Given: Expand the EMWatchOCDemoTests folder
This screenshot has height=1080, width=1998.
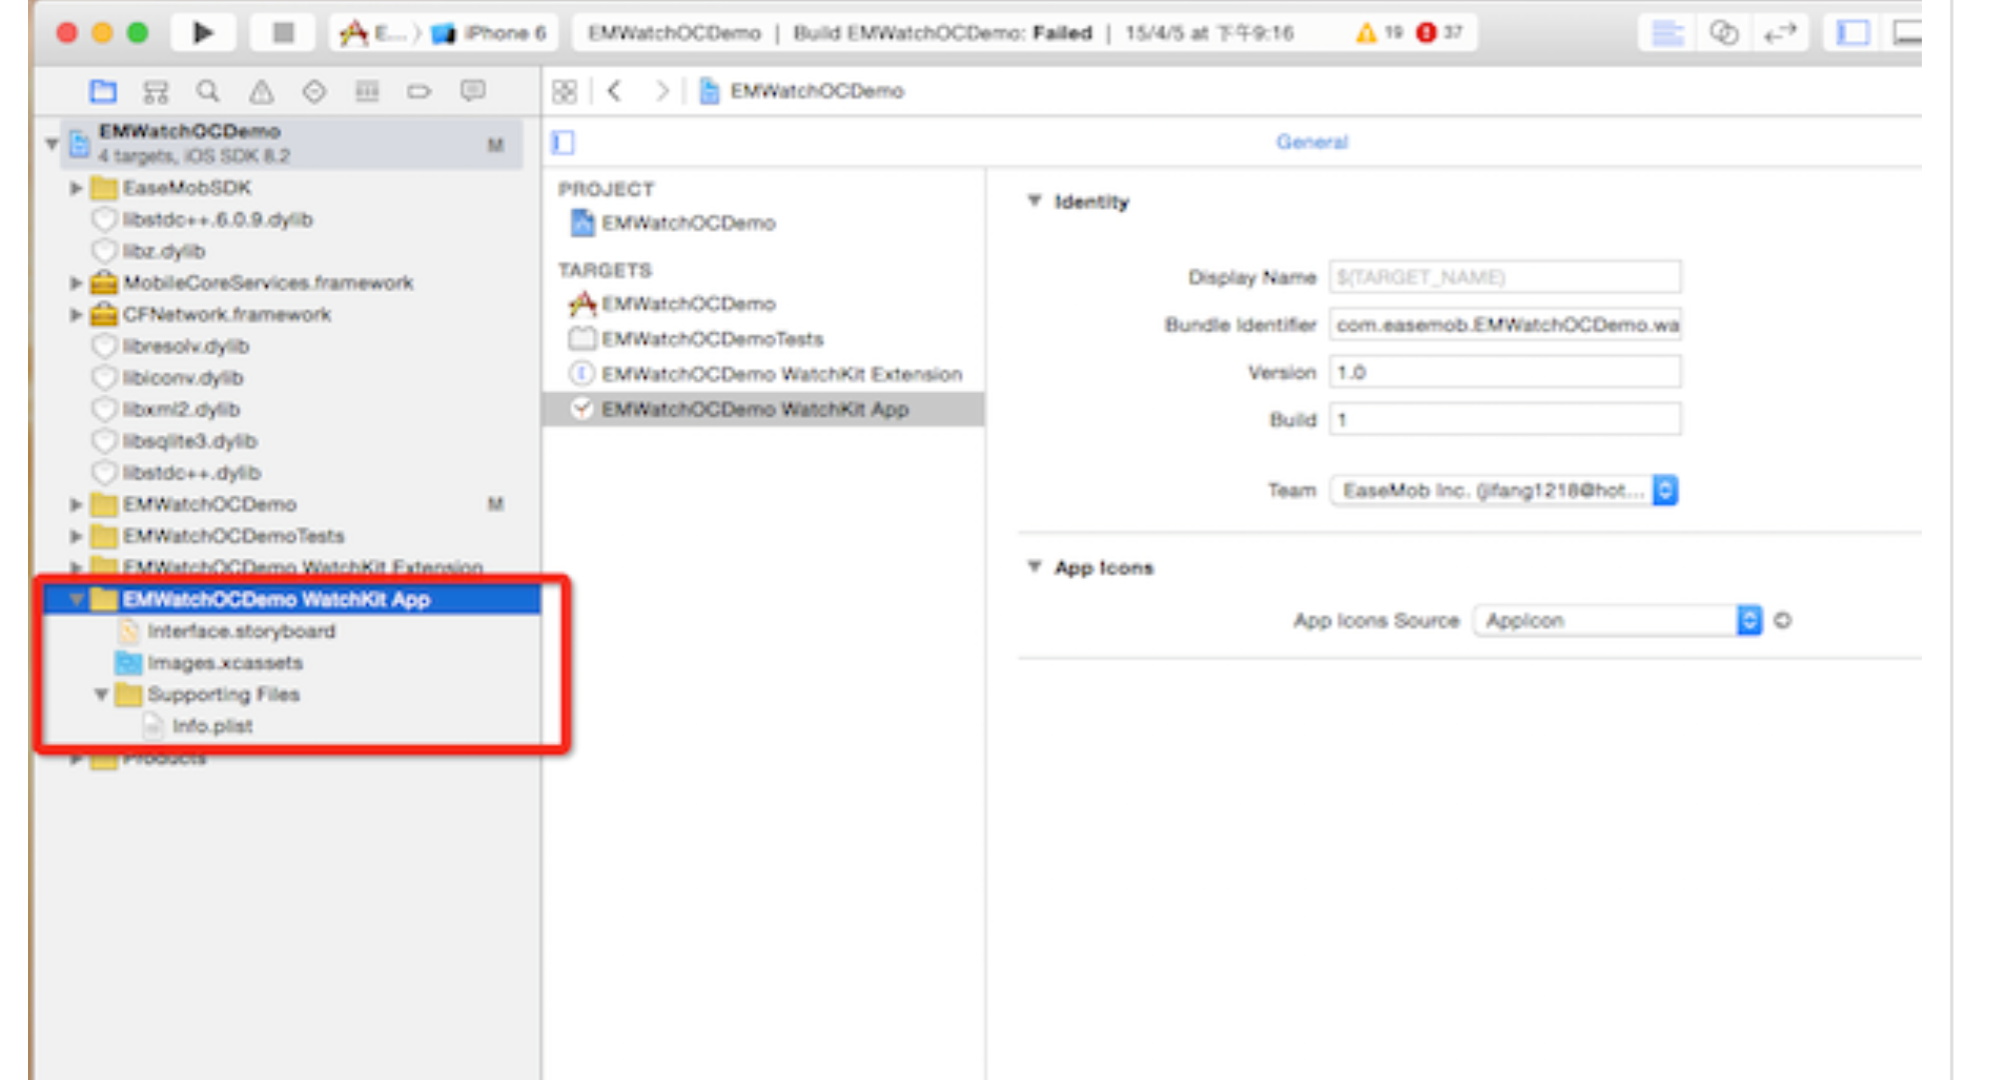Looking at the screenshot, I should click(76, 537).
